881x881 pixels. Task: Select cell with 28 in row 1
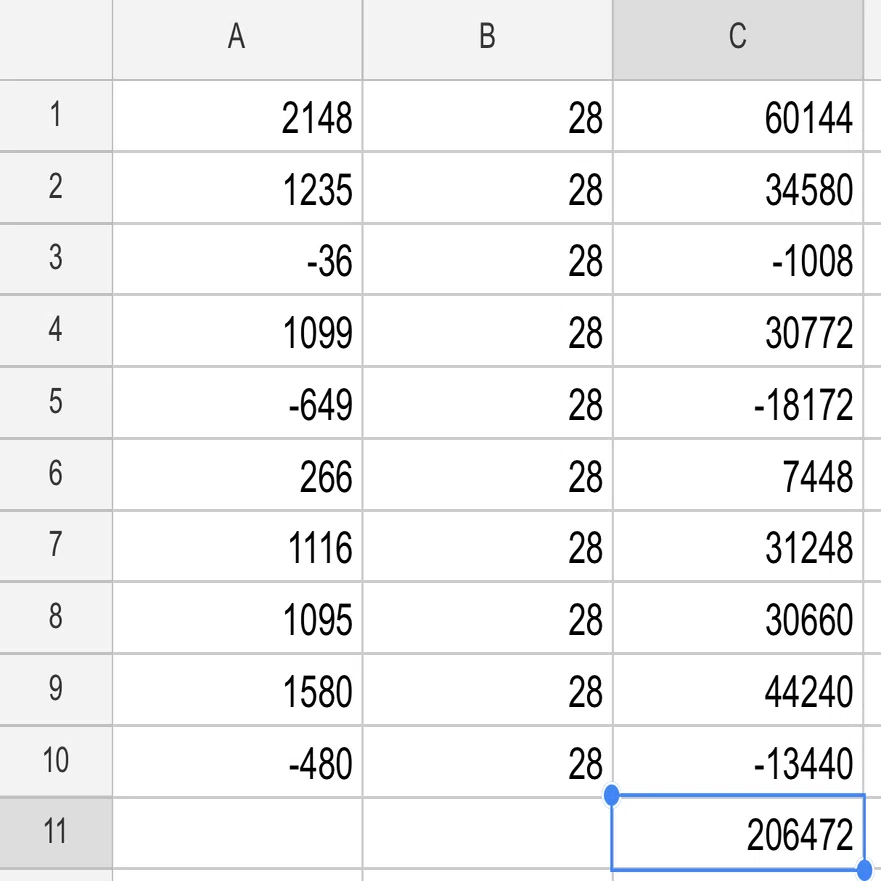coord(487,116)
